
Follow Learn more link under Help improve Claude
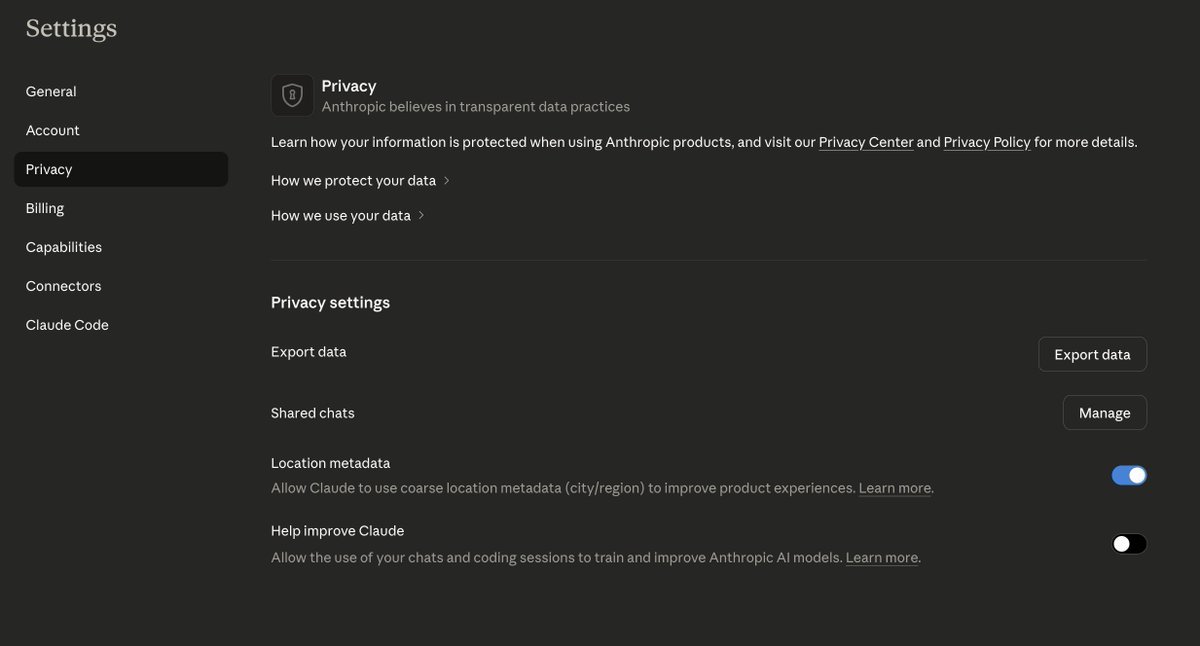click(x=882, y=558)
